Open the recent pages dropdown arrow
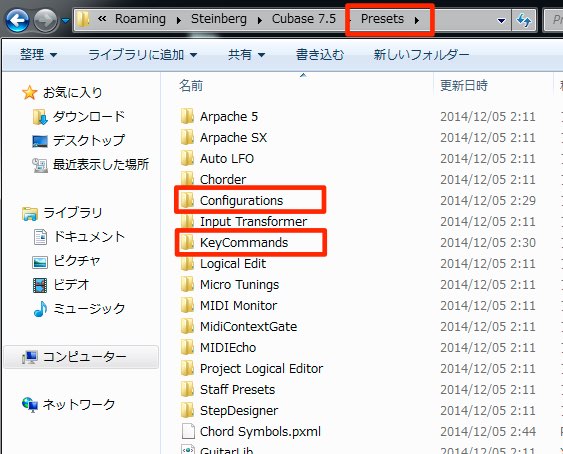The height and width of the screenshot is (454, 563). (x=65, y=20)
